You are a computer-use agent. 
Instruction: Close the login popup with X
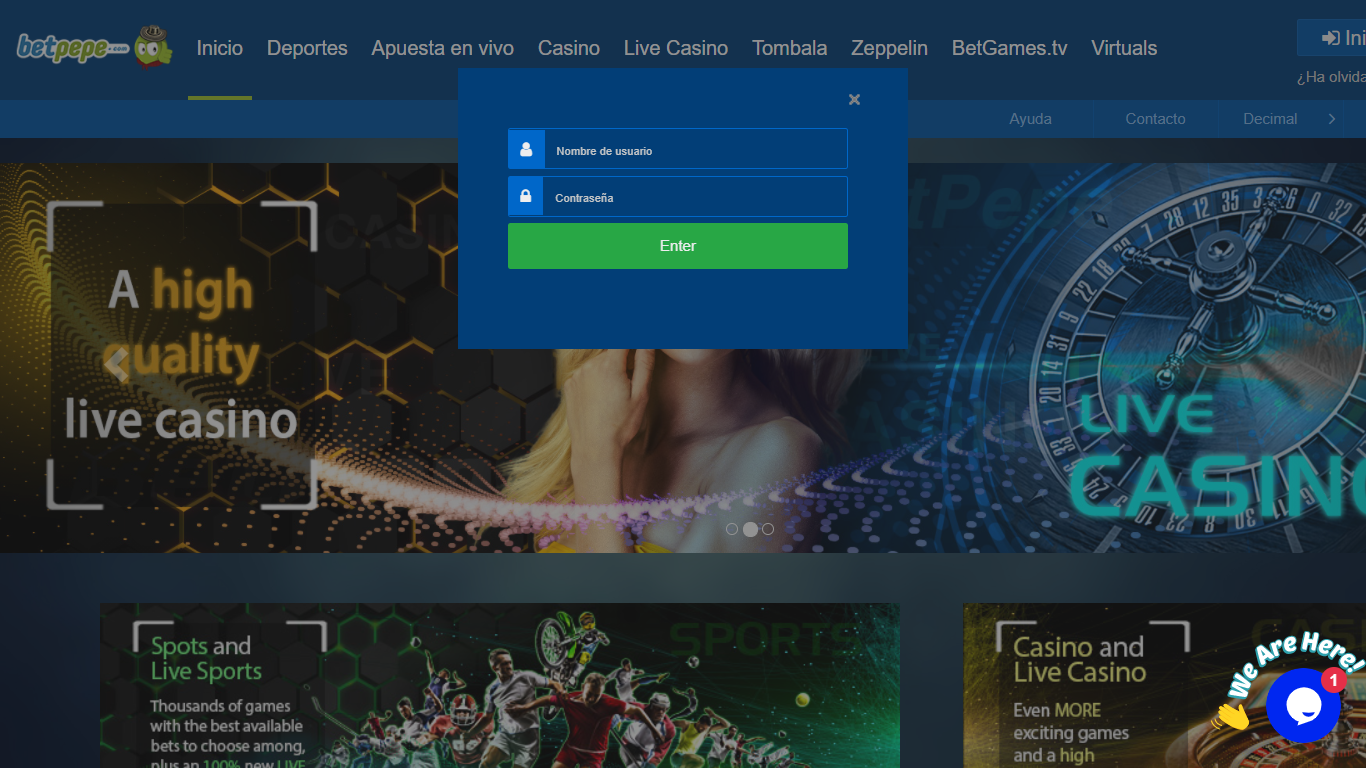(x=854, y=99)
